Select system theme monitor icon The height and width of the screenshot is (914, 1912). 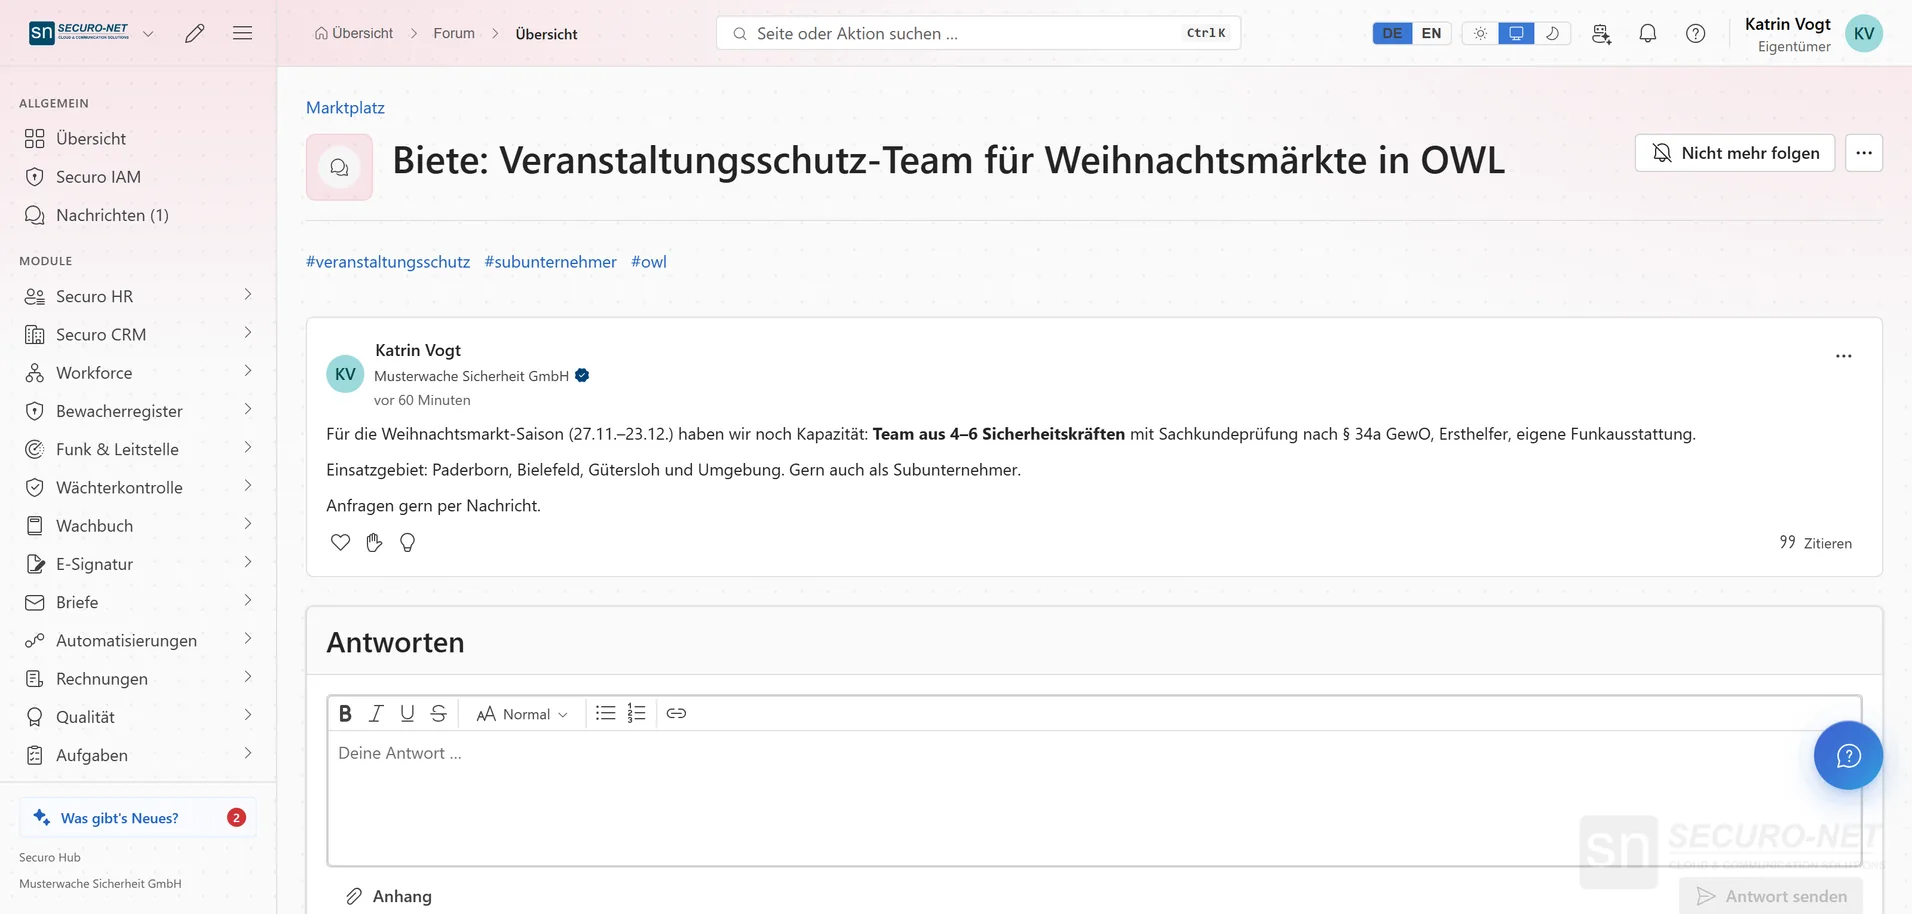pyautogui.click(x=1516, y=33)
